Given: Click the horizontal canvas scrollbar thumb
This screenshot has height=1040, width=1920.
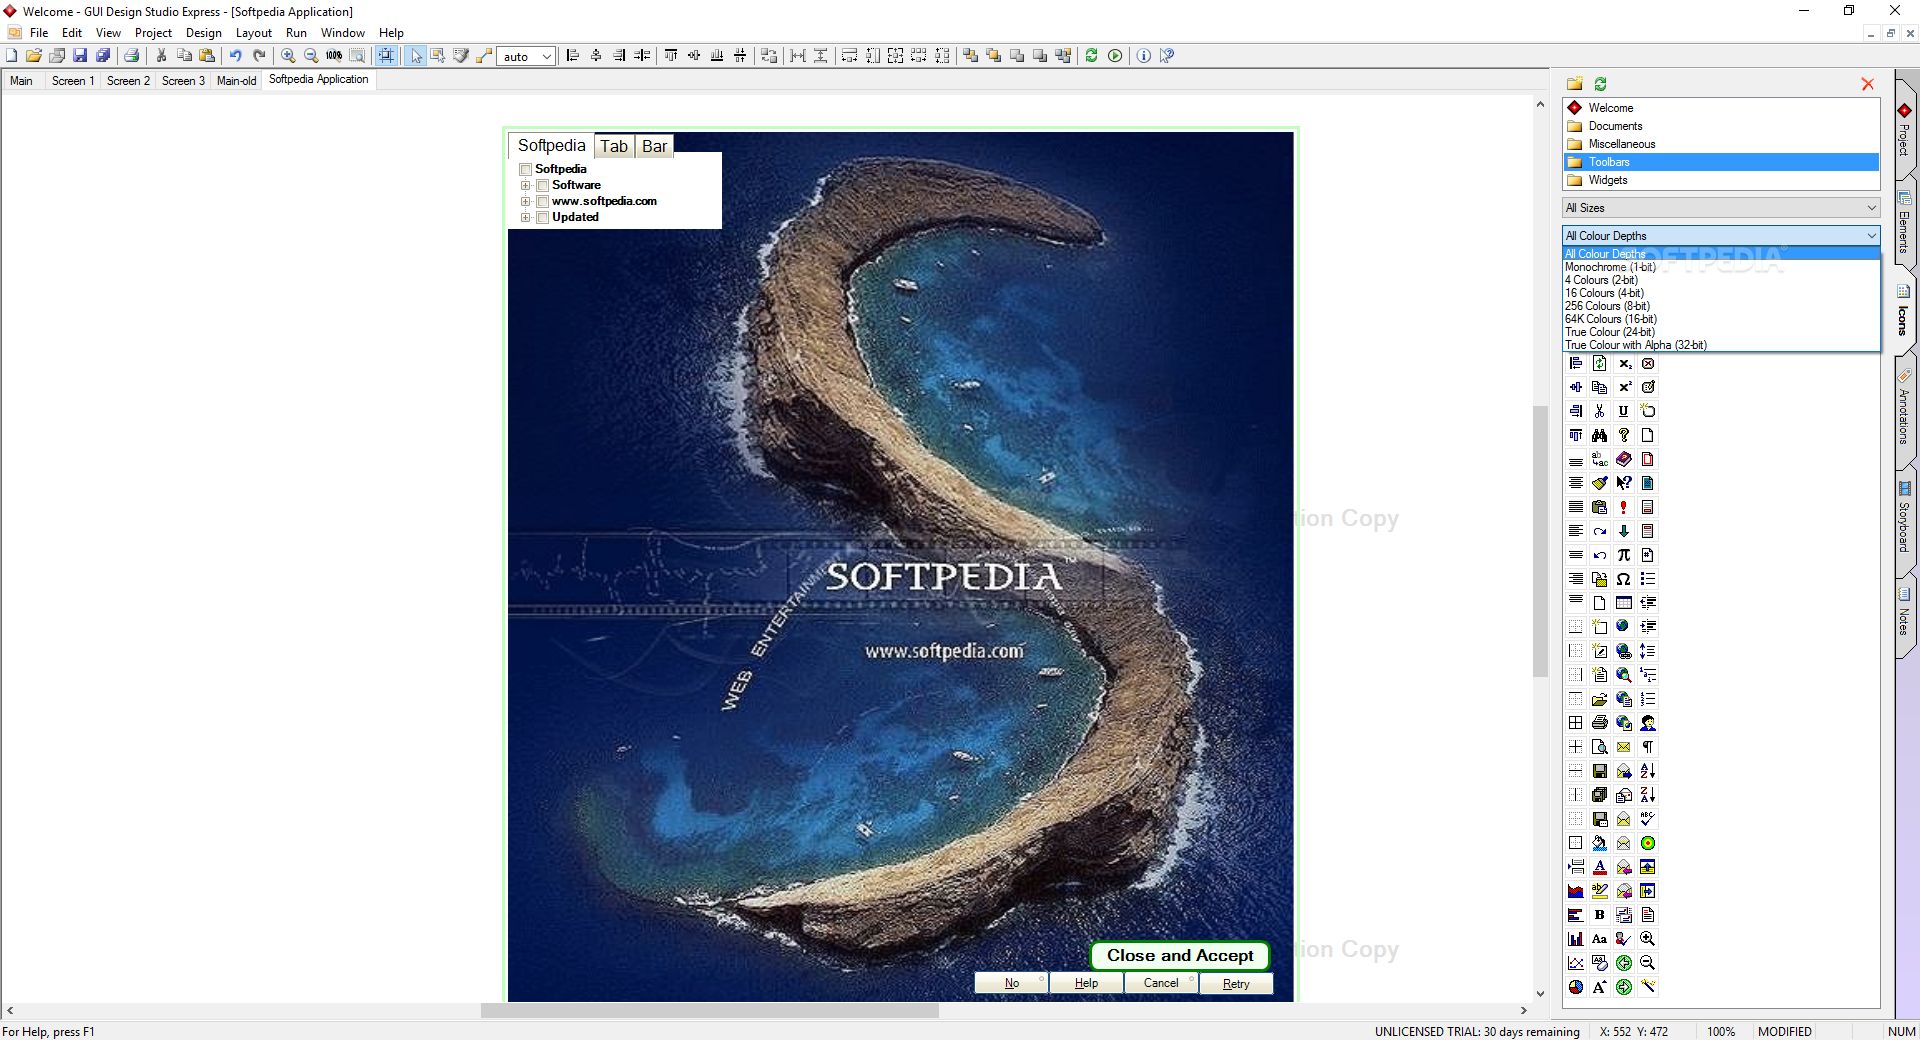Looking at the screenshot, I should coord(710,1011).
